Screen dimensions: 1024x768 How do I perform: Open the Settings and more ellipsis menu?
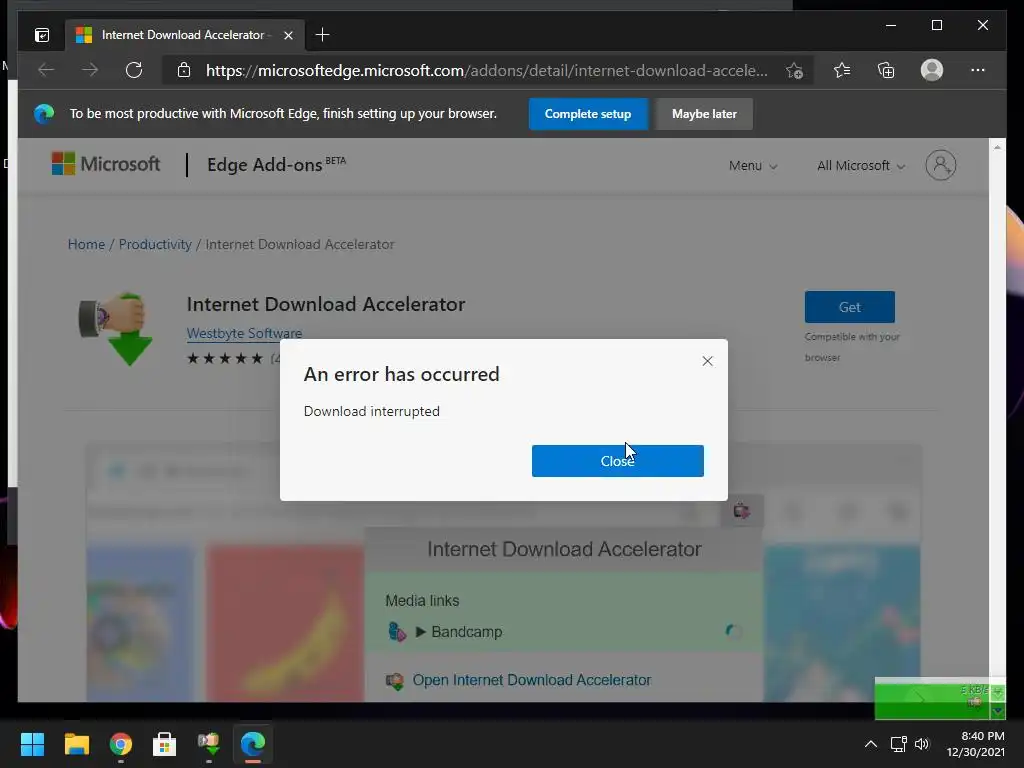coord(978,70)
